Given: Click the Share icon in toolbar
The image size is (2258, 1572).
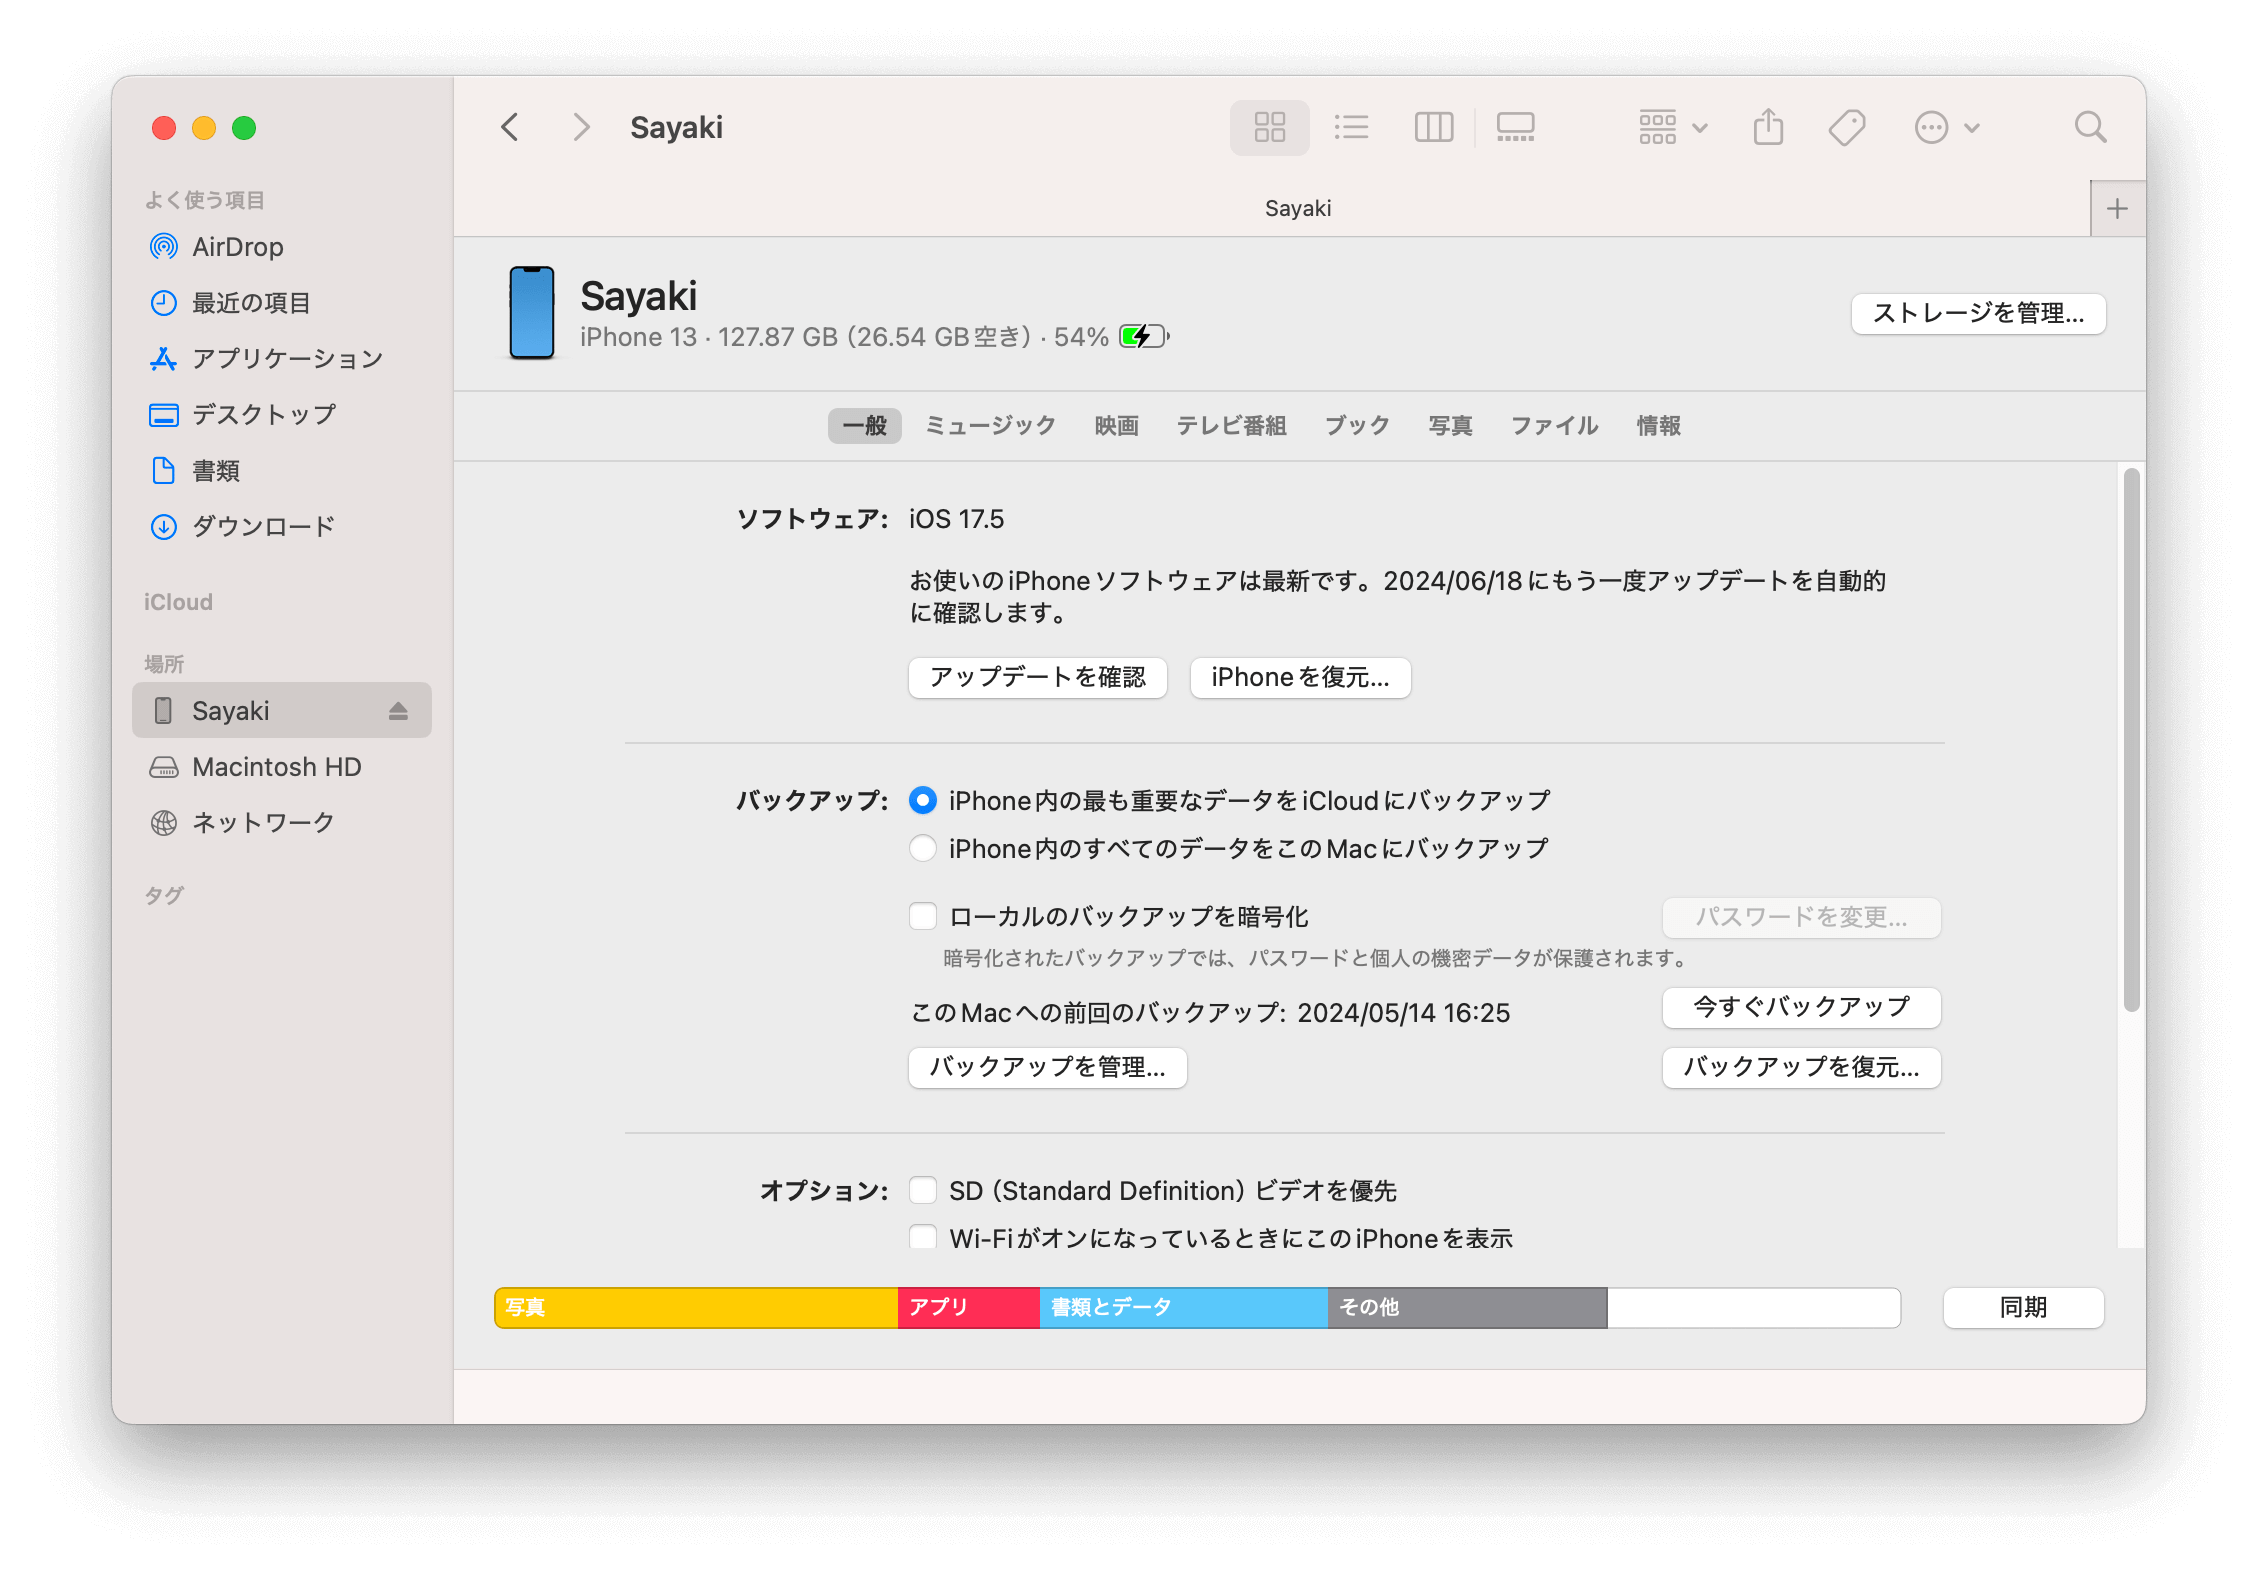Looking at the screenshot, I should point(1768,127).
